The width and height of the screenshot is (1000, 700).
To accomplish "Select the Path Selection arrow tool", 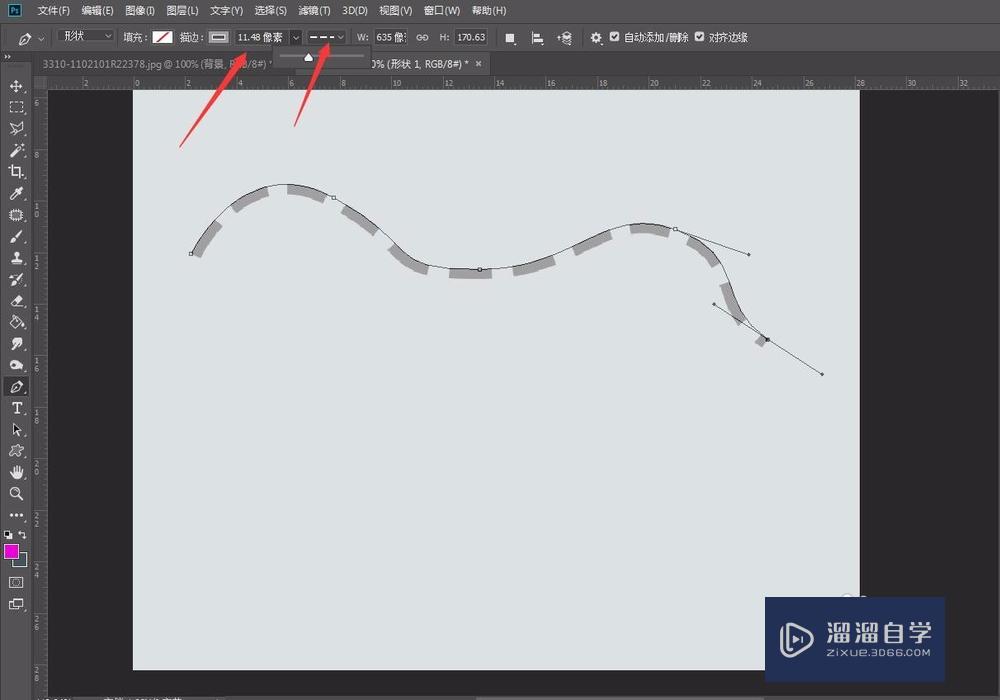I will click(x=17, y=430).
